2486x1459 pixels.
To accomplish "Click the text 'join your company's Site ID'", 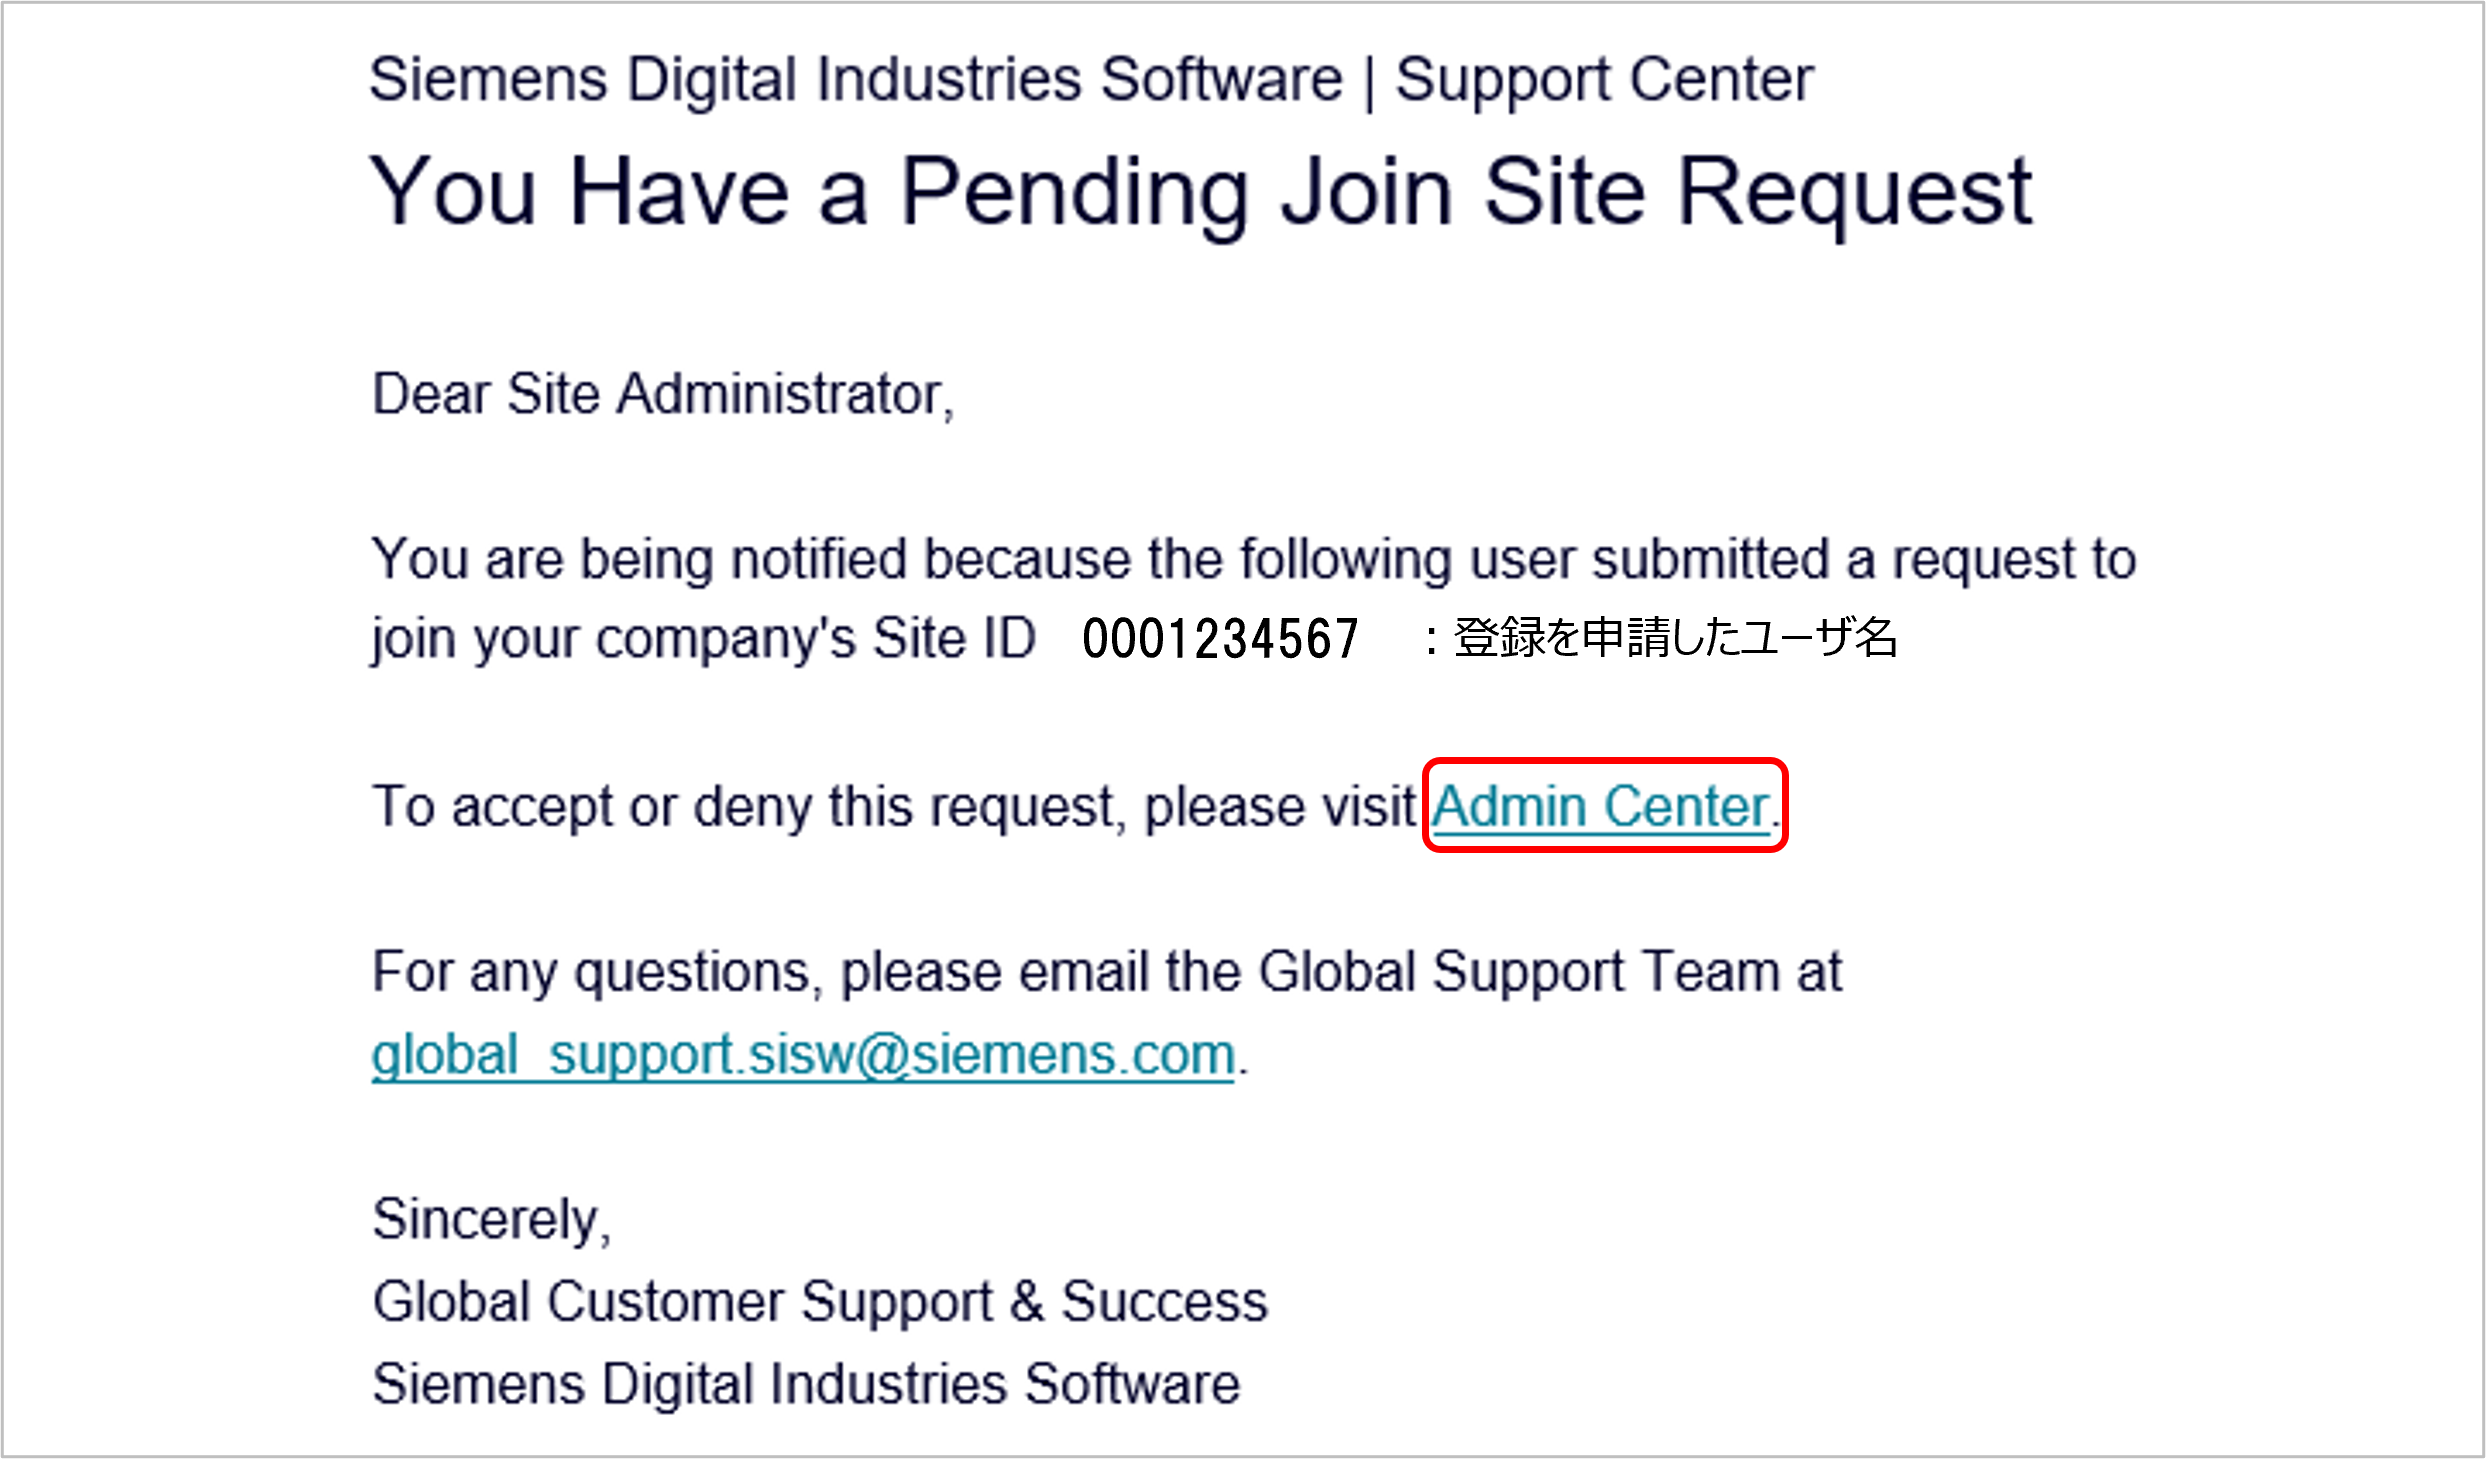I will point(704,638).
